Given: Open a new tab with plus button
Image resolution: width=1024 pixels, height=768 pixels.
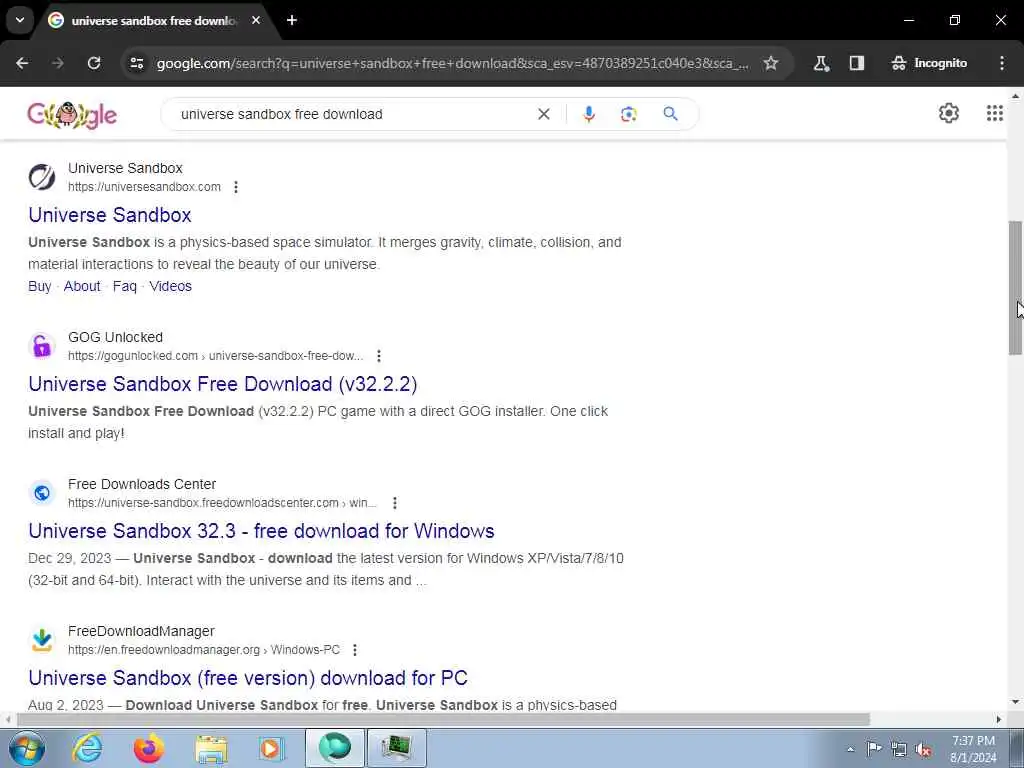Looking at the screenshot, I should (292, 20).
